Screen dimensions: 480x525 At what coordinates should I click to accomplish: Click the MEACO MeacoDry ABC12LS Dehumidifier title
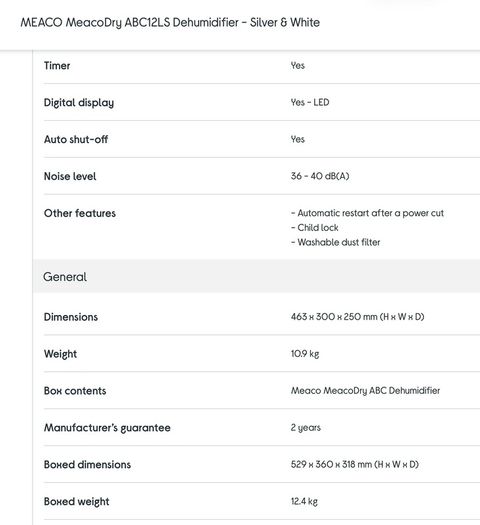point(170,23)
